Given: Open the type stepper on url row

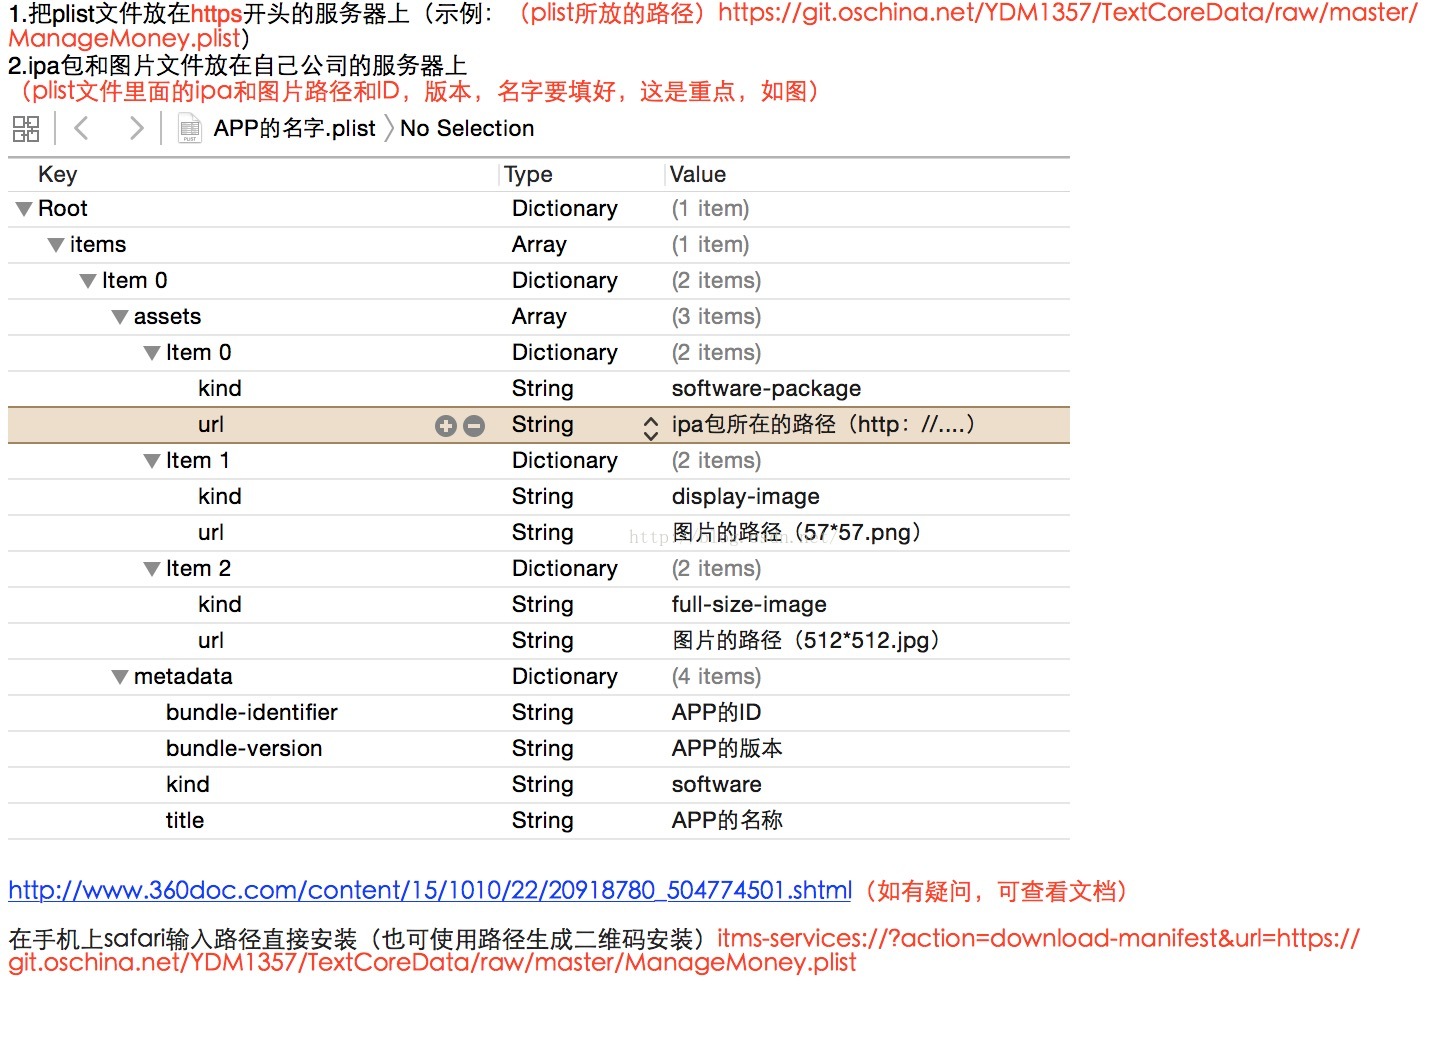Looking at the screenshot, I should [x=651, y=428].
